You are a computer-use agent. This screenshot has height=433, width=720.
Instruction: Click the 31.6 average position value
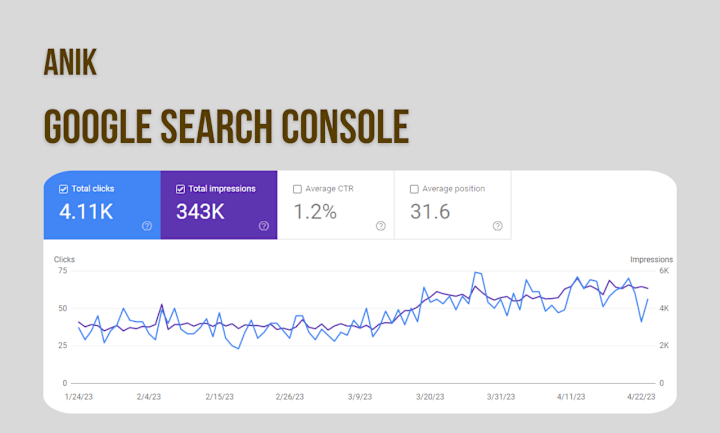[x=430, y=212]
